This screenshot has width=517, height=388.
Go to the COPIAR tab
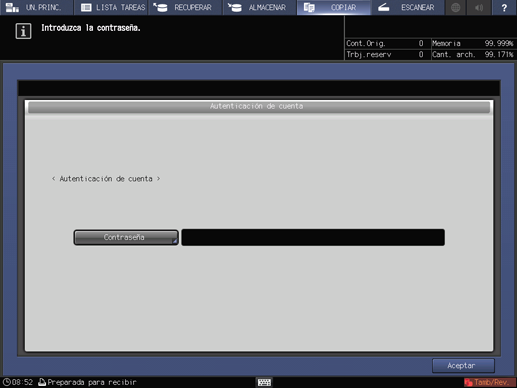(334, 7)
